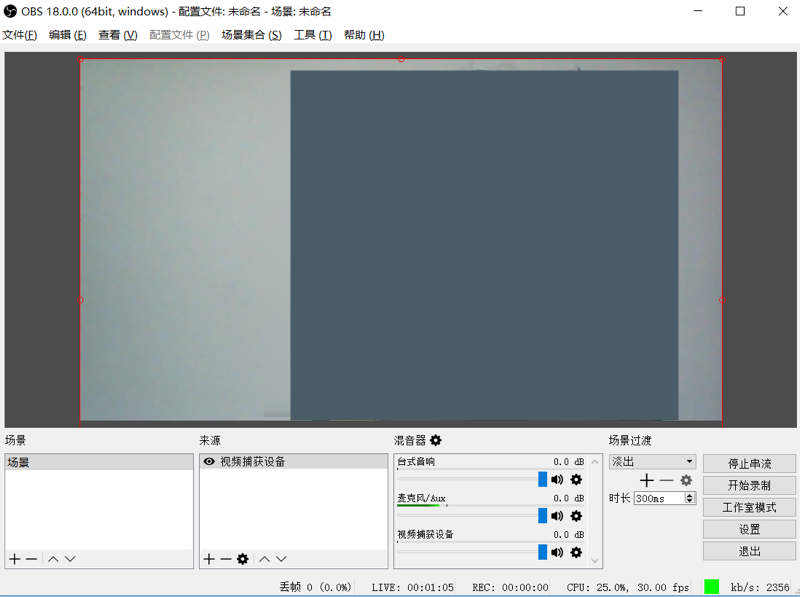
Task: Click the top-center resize handle of the preview
Action: (x=401, y=59)
